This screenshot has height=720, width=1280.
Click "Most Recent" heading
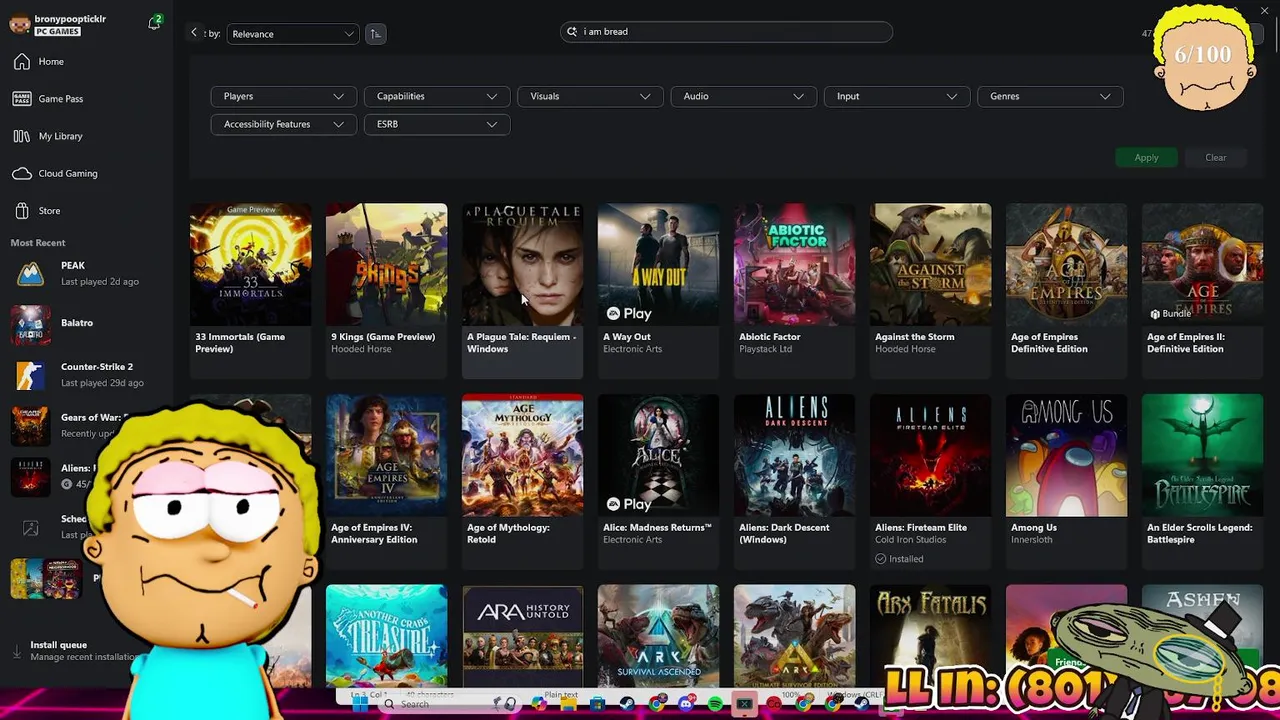(38, 243)
